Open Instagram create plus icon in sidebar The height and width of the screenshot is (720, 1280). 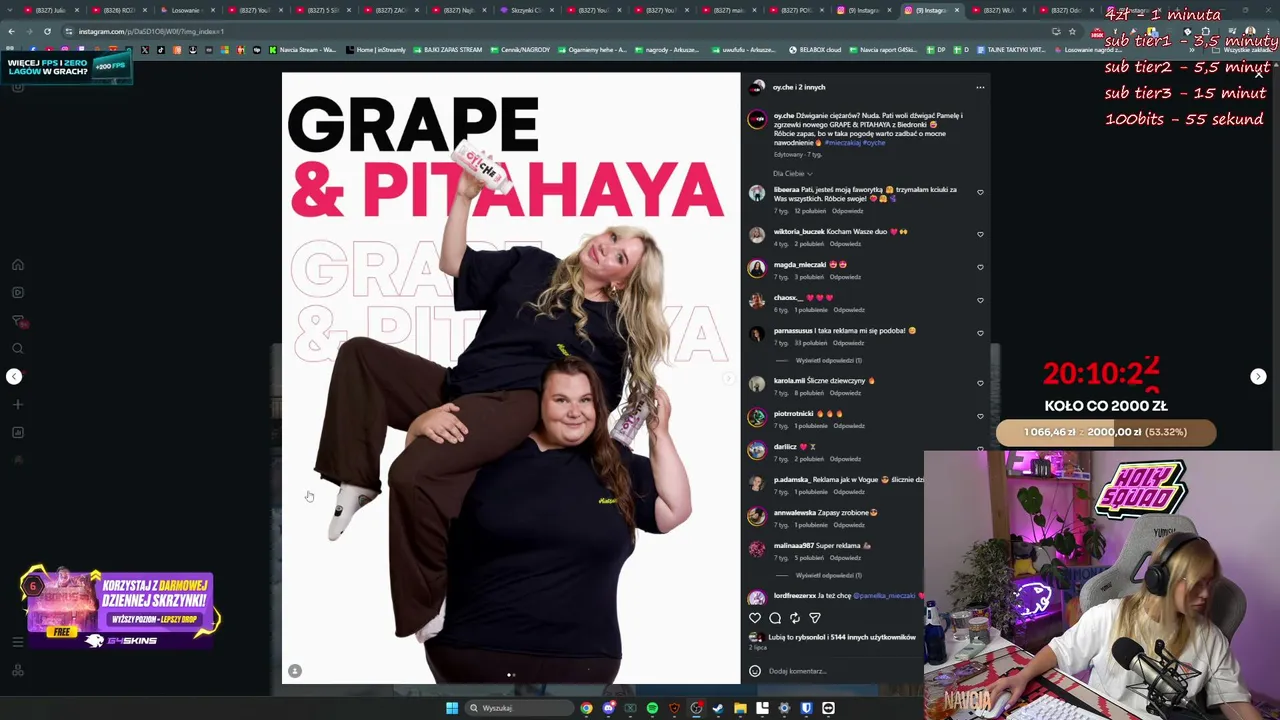[x=17, y=404]
